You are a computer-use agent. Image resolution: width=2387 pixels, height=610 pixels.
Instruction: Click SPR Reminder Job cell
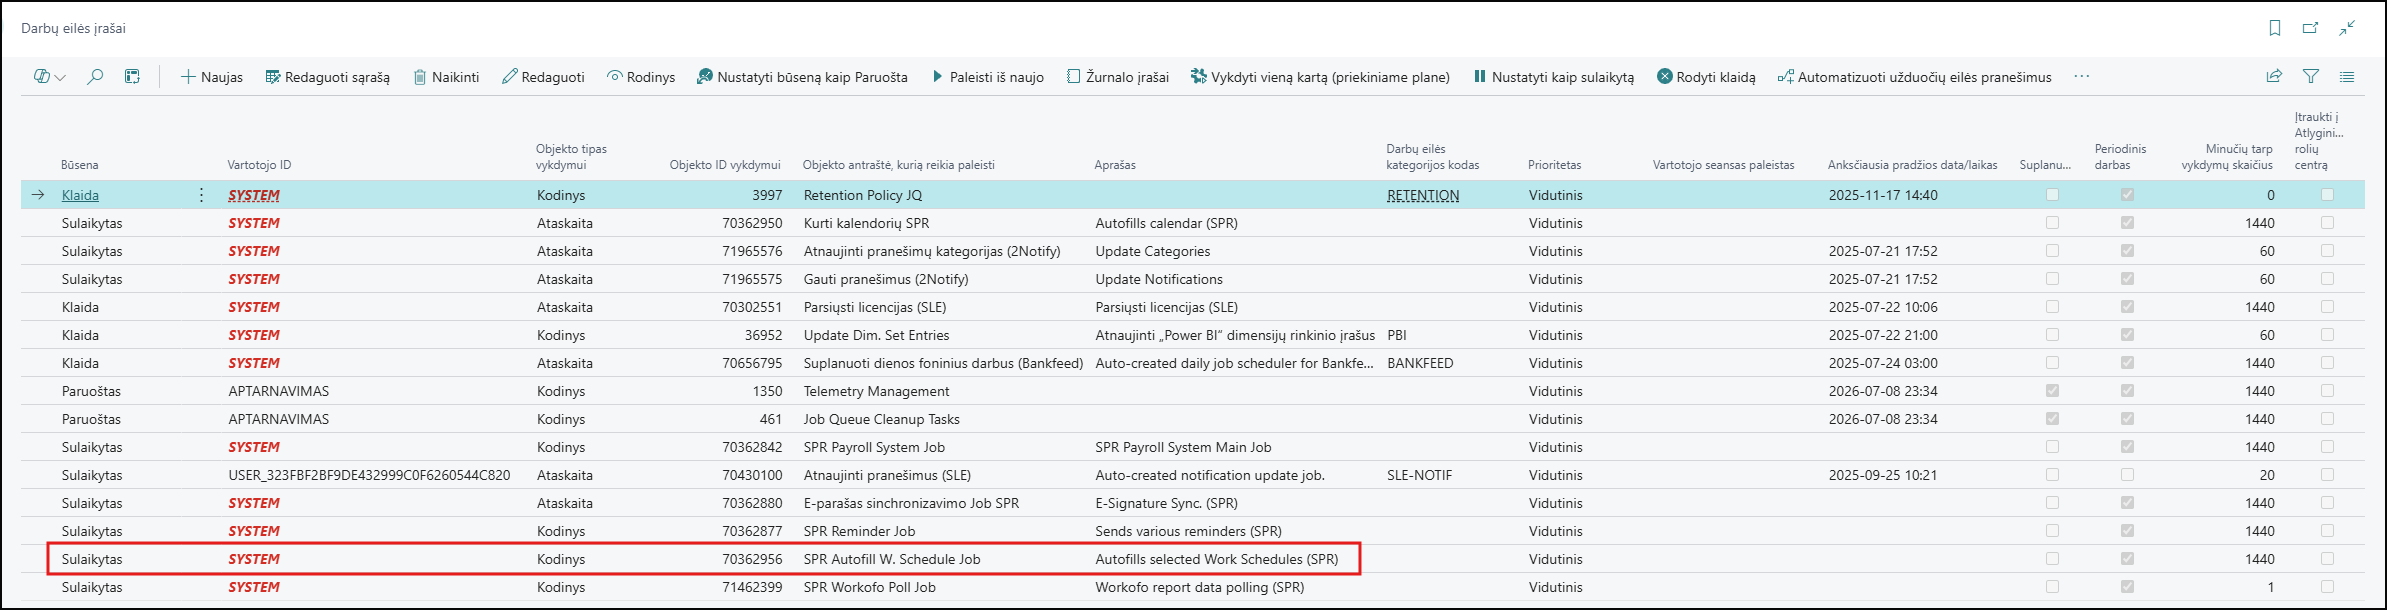coord(860,531)
